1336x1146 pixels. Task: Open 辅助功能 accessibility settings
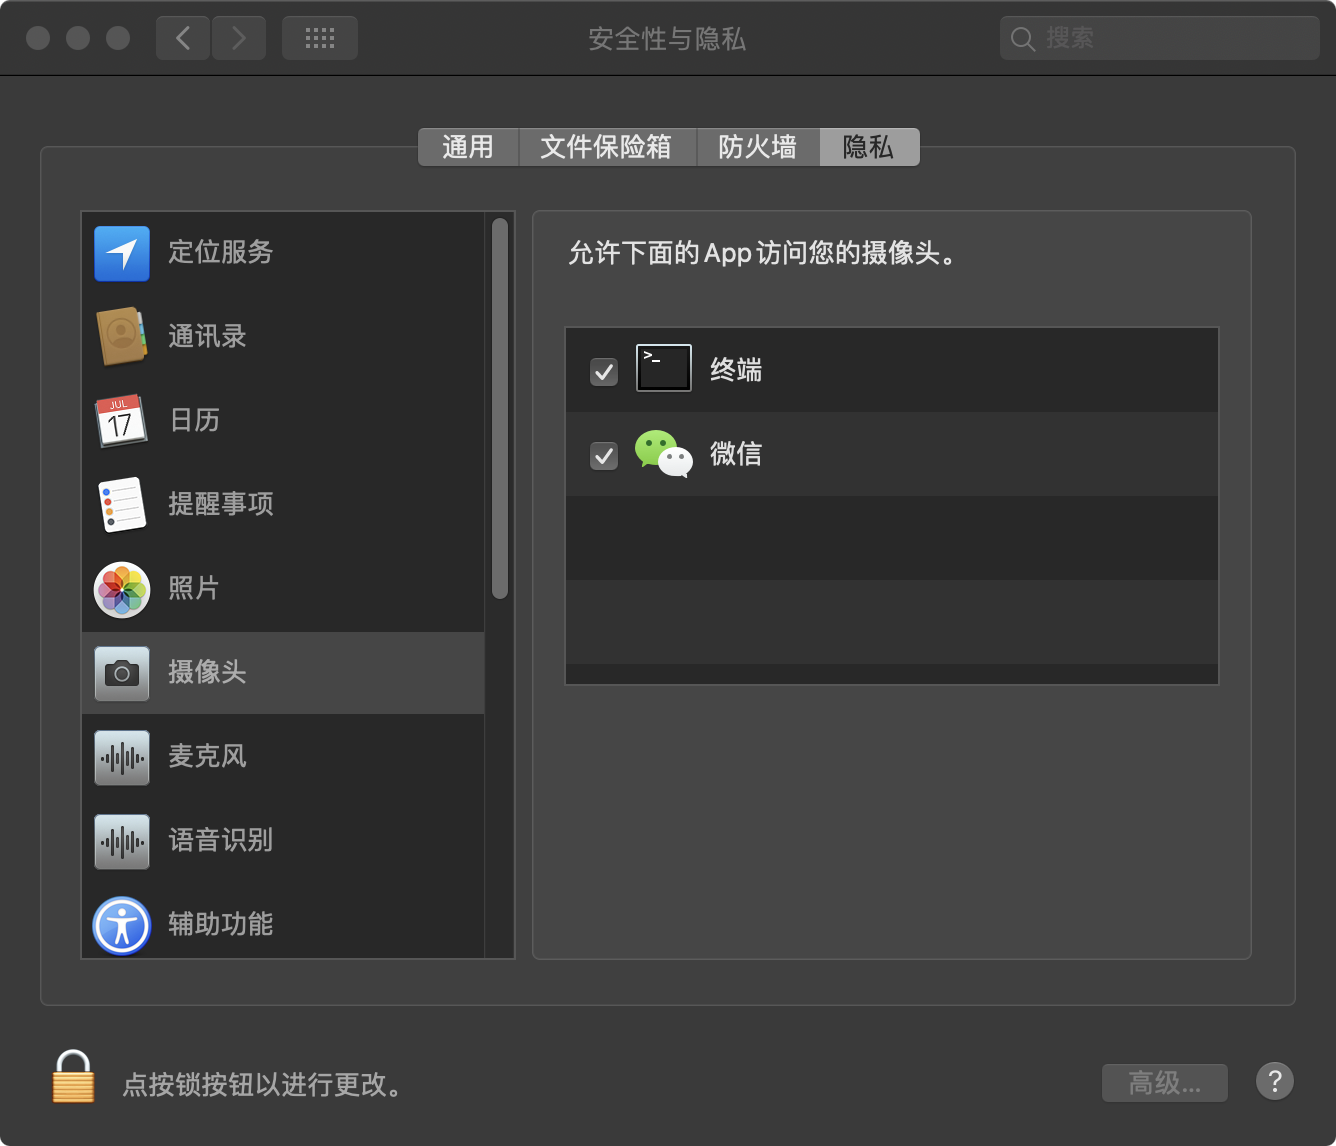tap(121, 925)
